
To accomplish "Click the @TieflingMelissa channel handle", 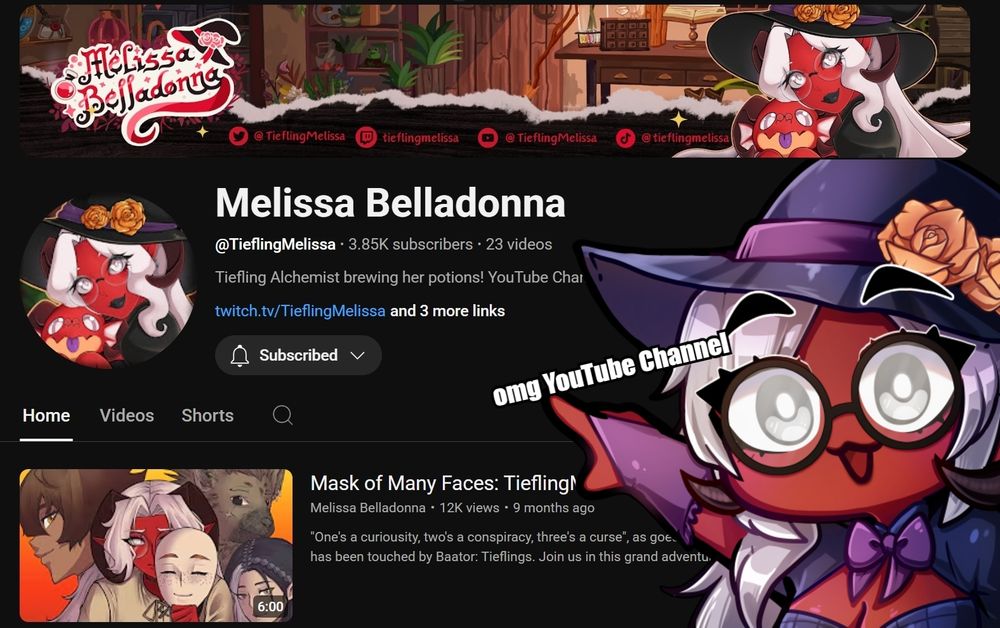I will tap(276, 244).
